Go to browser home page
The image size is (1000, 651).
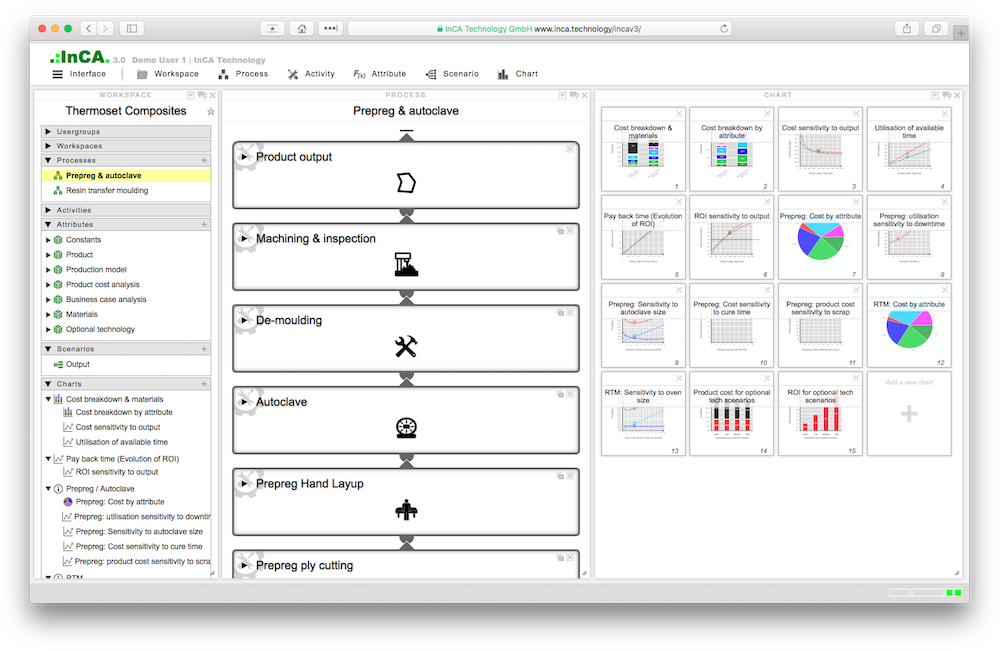coord(302,29)
